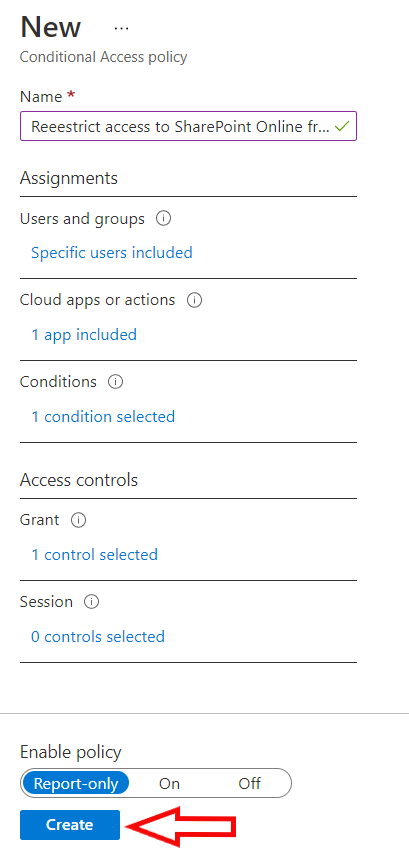Image resolution: width=409 pixels, height=855 pixels.
Task: Open Specific users included assignment
Action: 111,252
